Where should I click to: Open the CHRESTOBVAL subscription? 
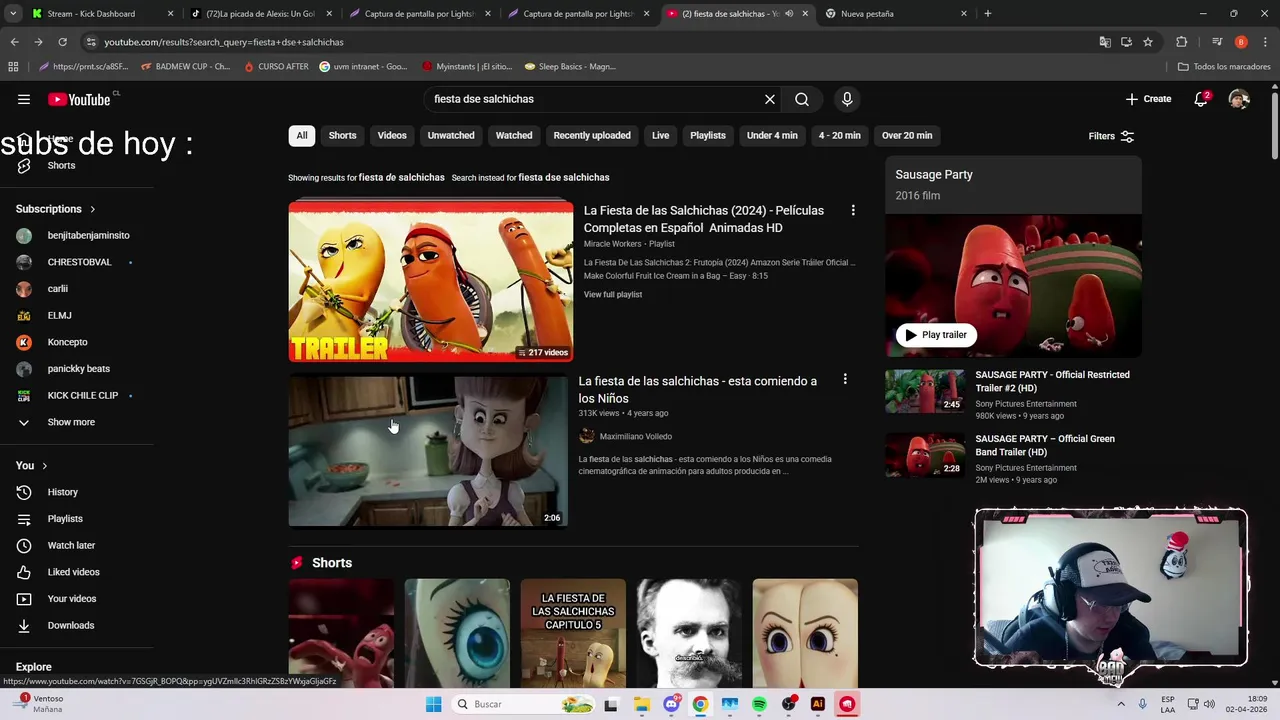pyautogui.click(x=80, y=262)
